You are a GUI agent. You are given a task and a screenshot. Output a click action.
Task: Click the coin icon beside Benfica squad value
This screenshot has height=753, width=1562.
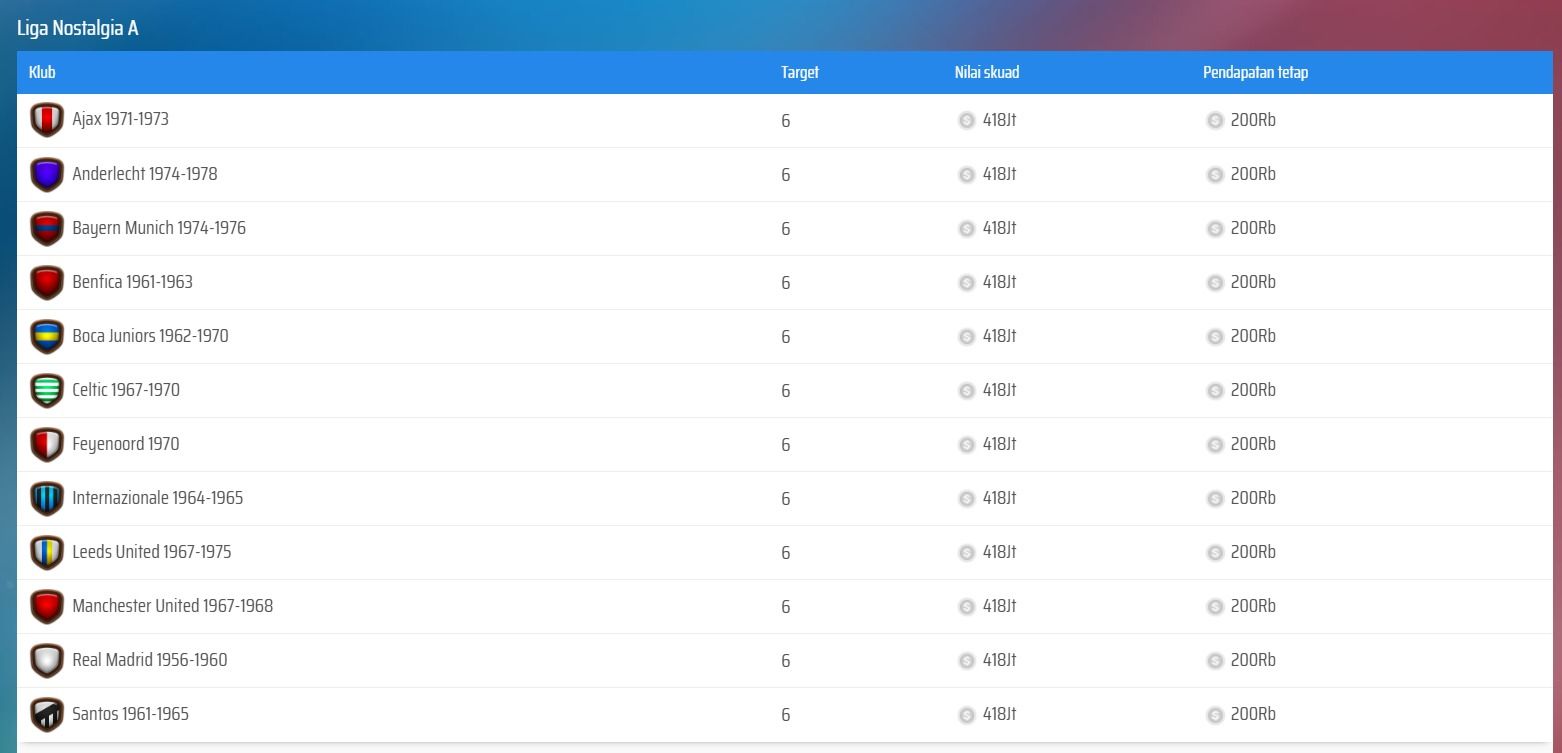pos(966,282)
